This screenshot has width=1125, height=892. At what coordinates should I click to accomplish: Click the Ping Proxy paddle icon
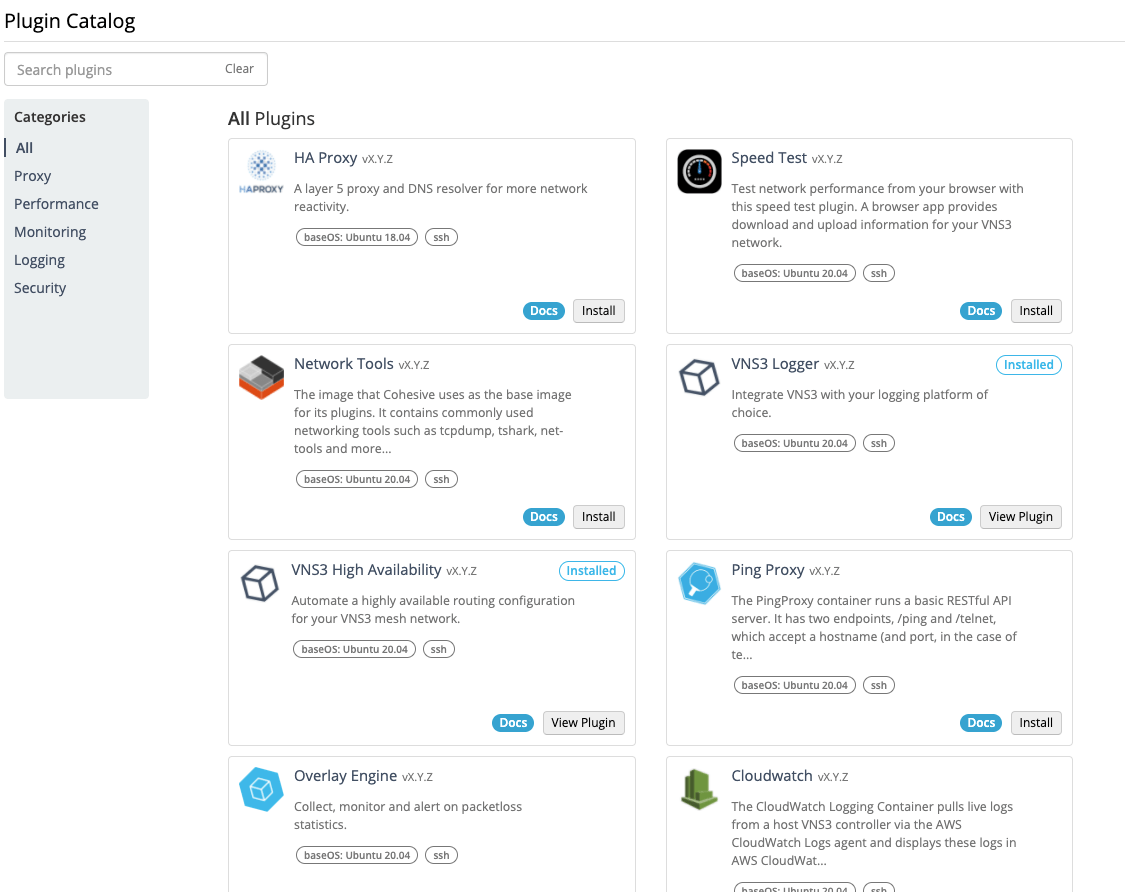click(700, 583)
